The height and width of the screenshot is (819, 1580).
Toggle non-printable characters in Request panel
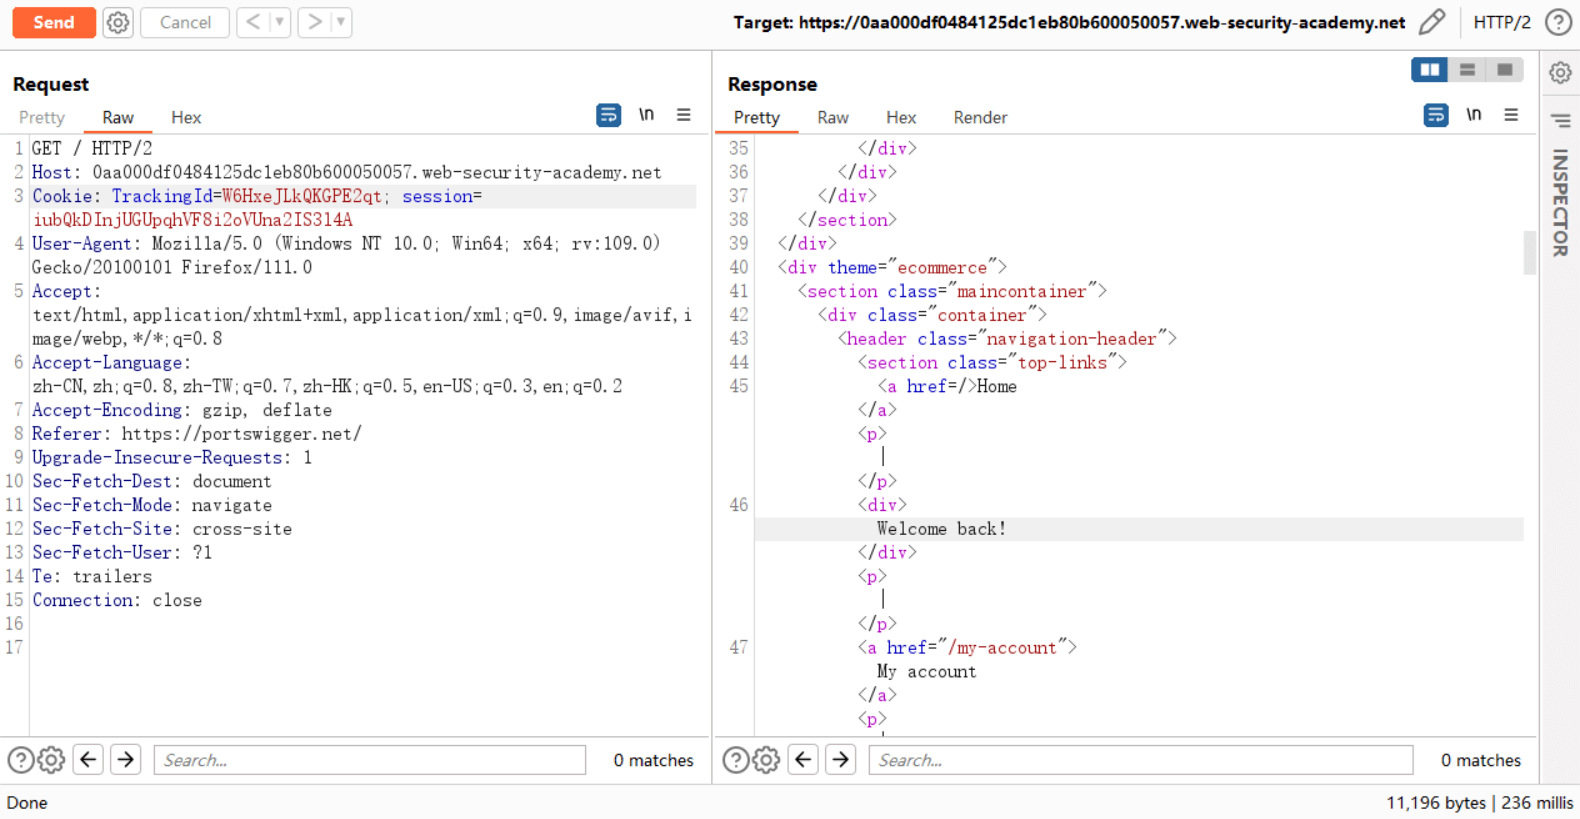(x=646, y=115)
